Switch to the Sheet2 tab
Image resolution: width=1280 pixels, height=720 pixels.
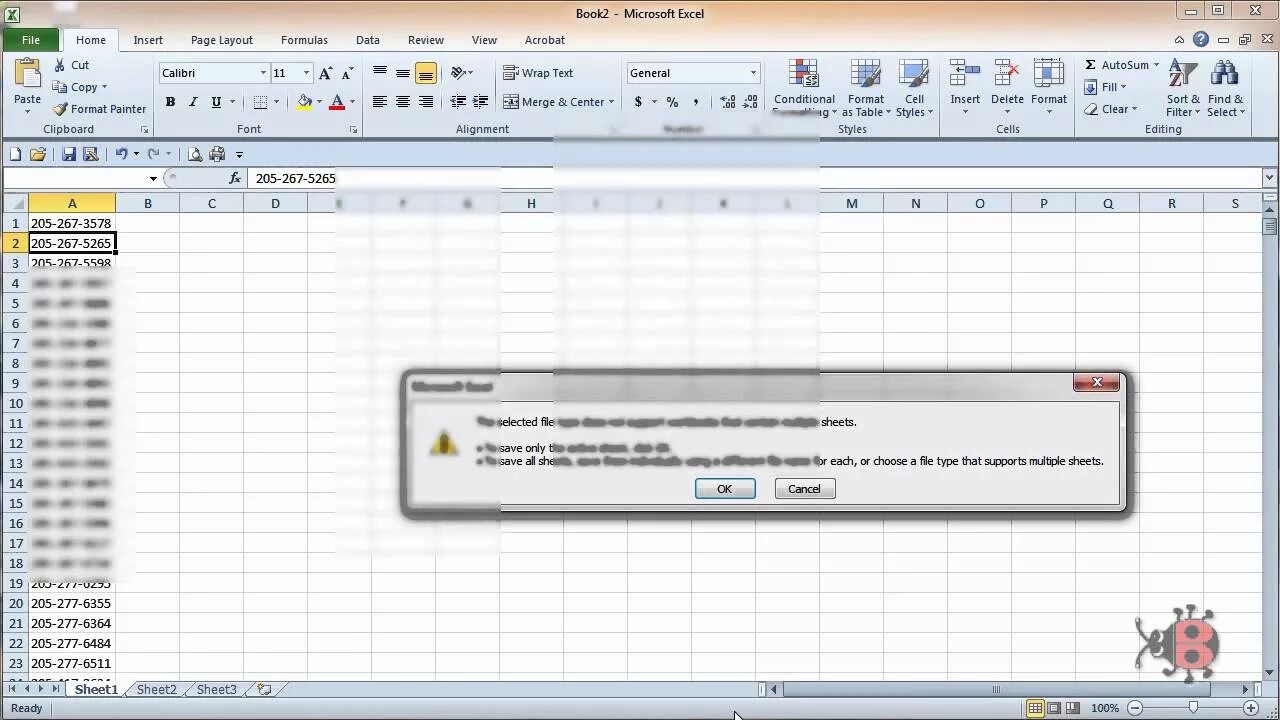tap(157, 689)
